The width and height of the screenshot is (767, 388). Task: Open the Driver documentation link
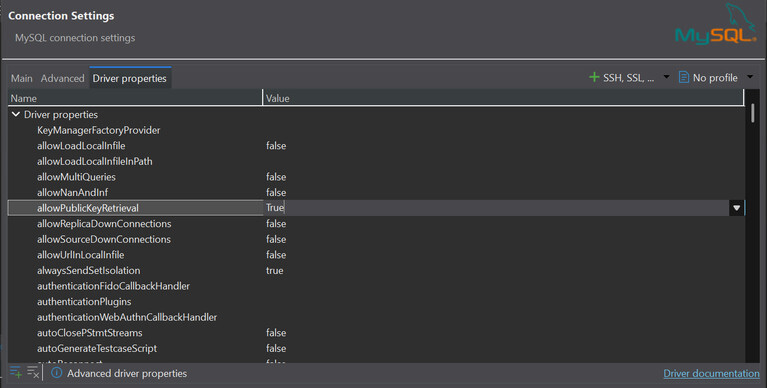pyautogui.click(x=711, y=373)
